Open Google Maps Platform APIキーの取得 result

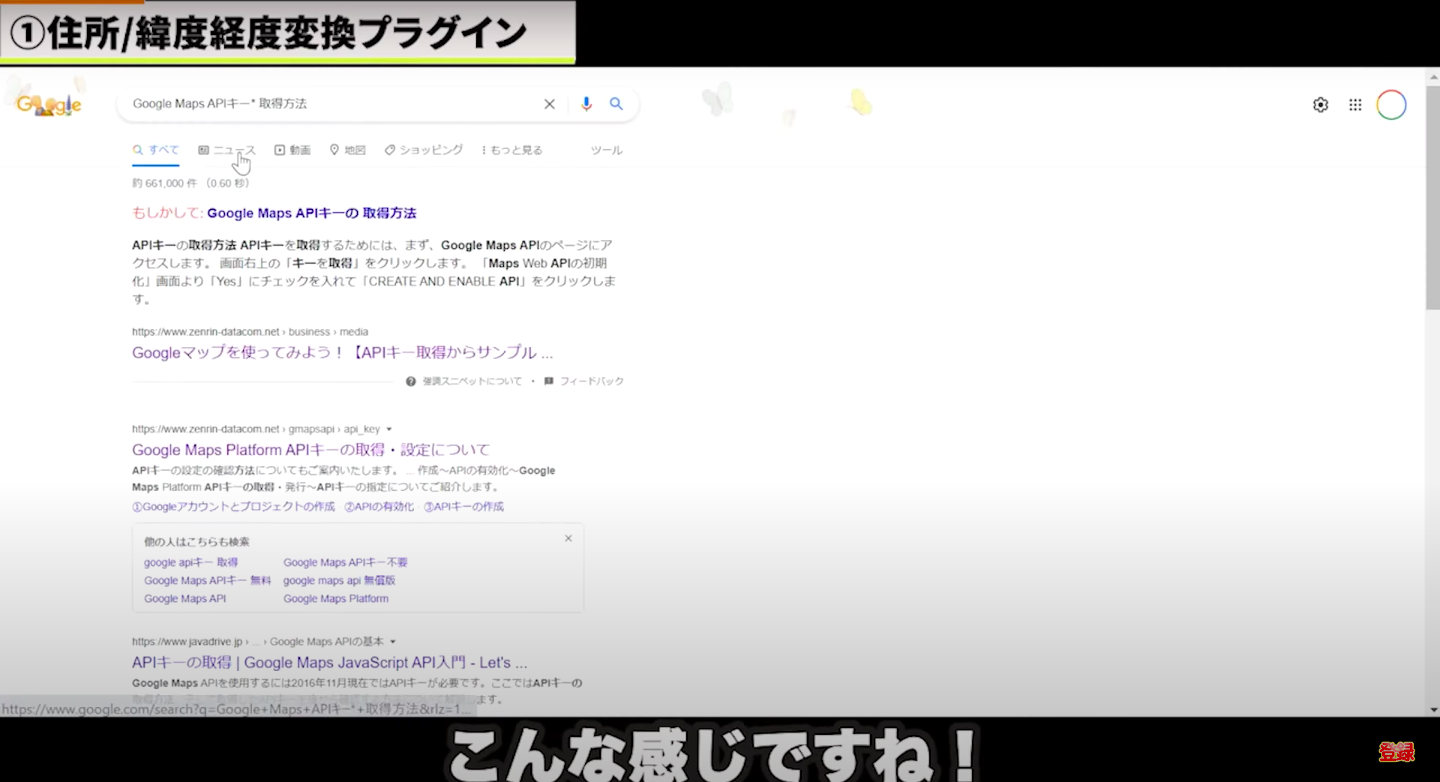(x=311, y=450)
